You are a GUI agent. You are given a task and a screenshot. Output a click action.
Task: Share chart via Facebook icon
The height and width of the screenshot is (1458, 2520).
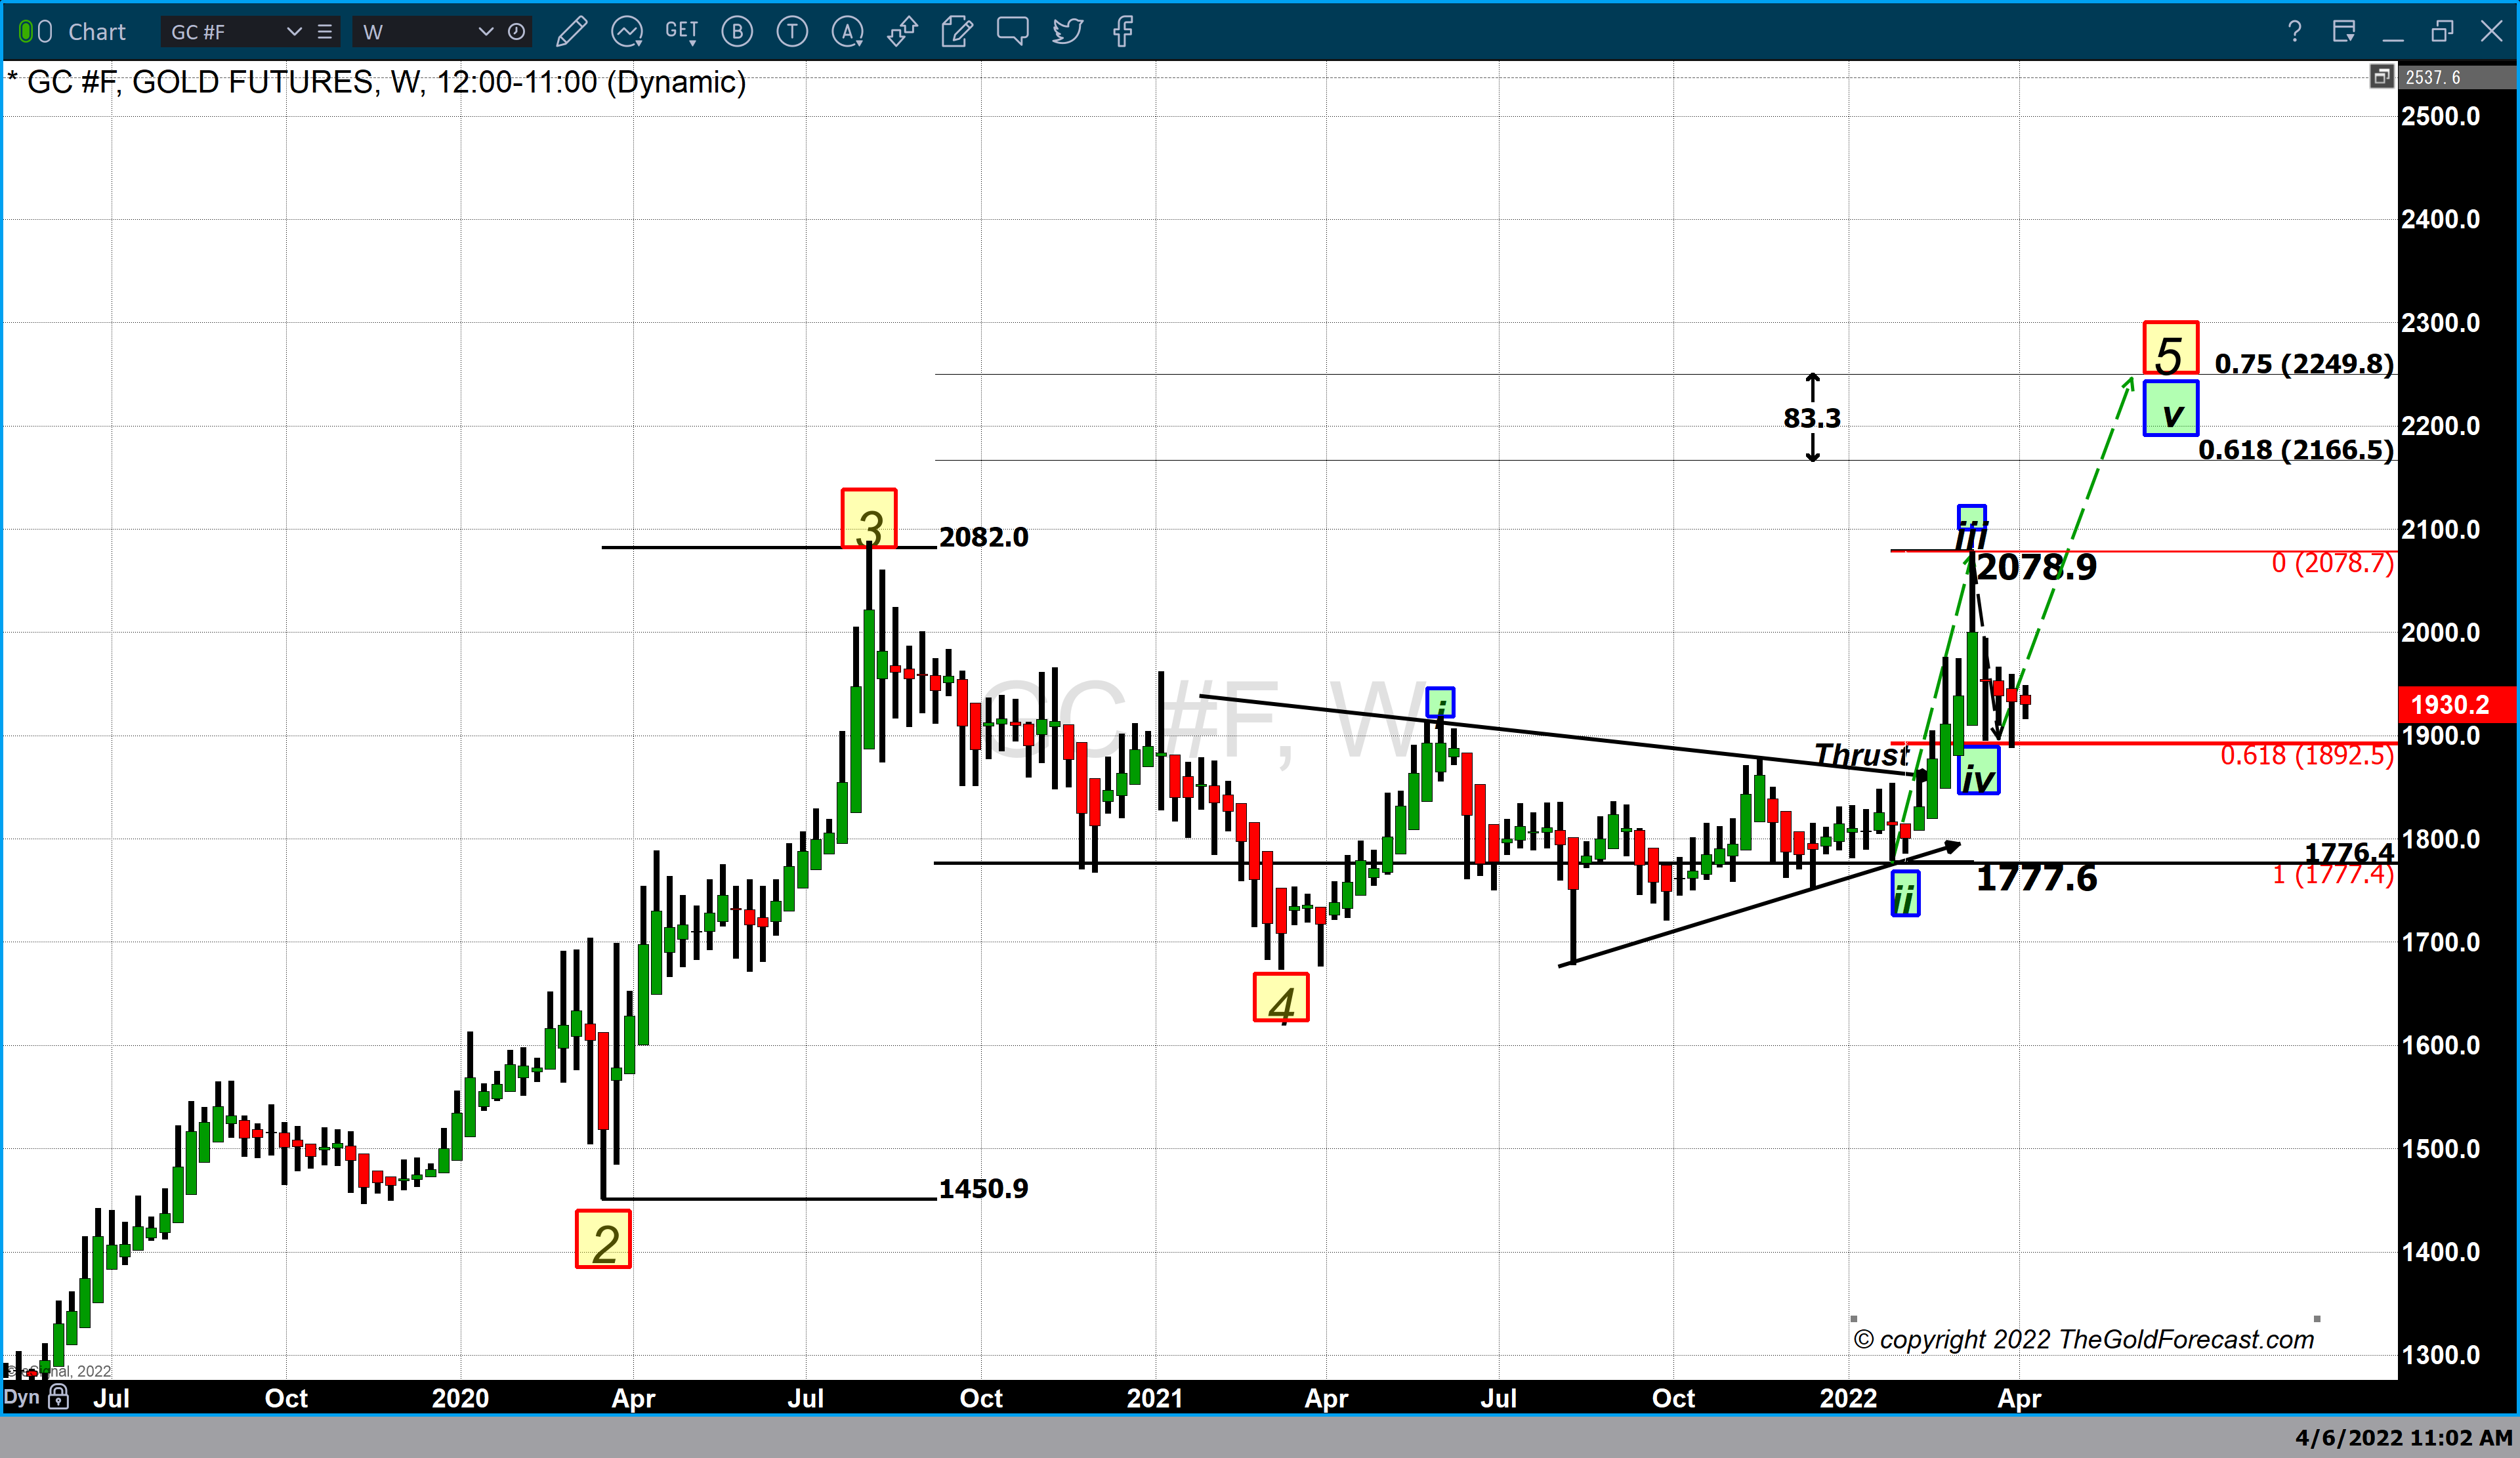coord(1123,32)
